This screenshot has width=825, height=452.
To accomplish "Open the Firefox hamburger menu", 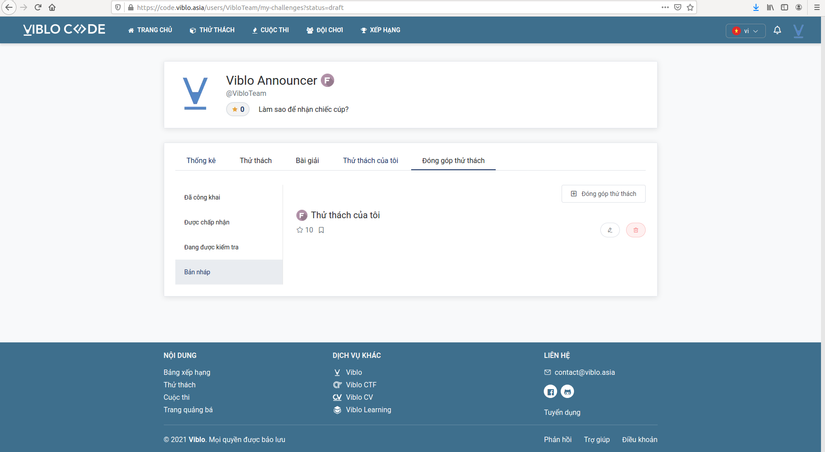I will (817, 7).
